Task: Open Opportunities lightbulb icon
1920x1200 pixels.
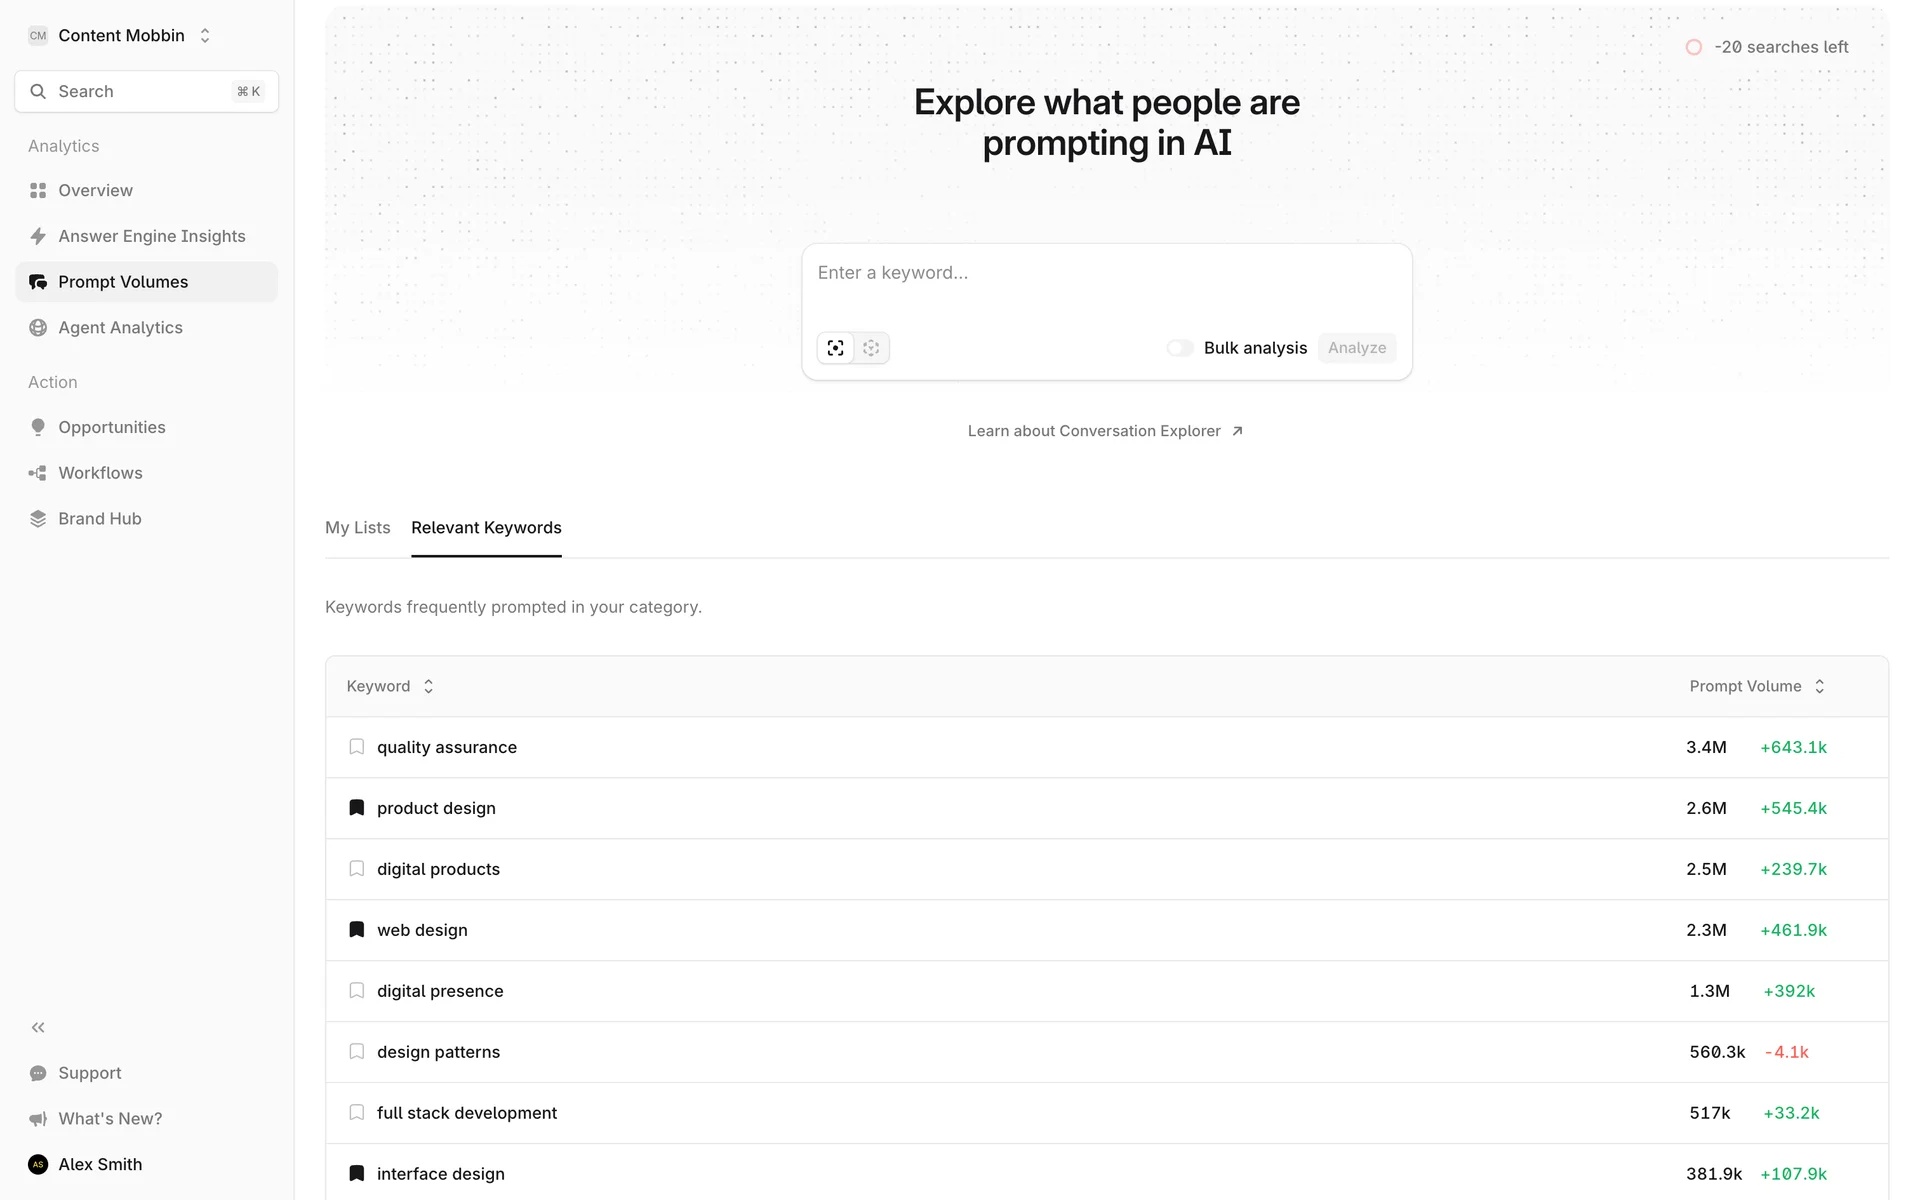Action: click(38, 427)
